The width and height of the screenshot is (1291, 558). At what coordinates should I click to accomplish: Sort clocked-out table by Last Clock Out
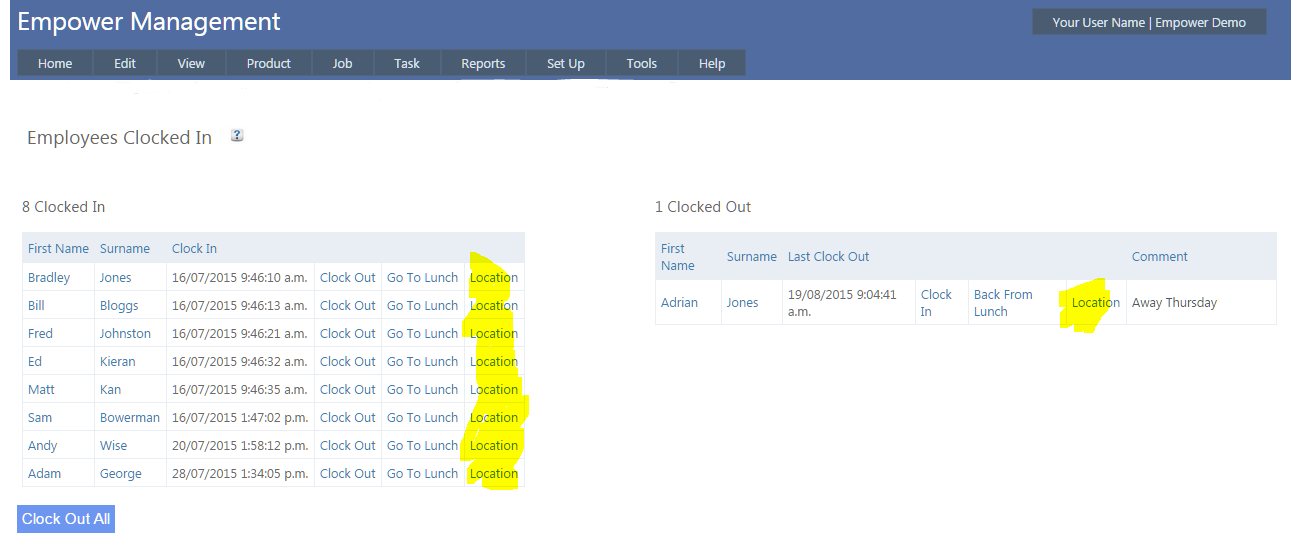828,257
